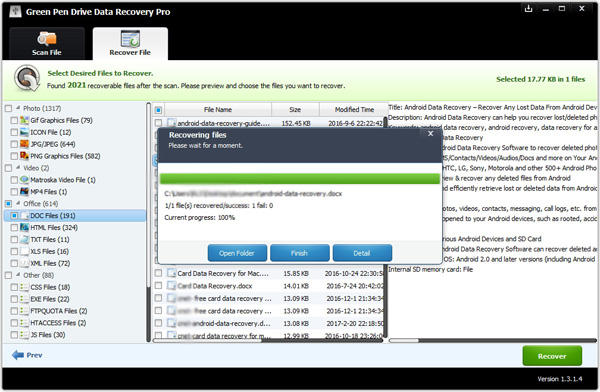The width and height of the screenshot is (600, 392).
Task: Check the Other (88) category checkbox
Action: pos(8,275)
